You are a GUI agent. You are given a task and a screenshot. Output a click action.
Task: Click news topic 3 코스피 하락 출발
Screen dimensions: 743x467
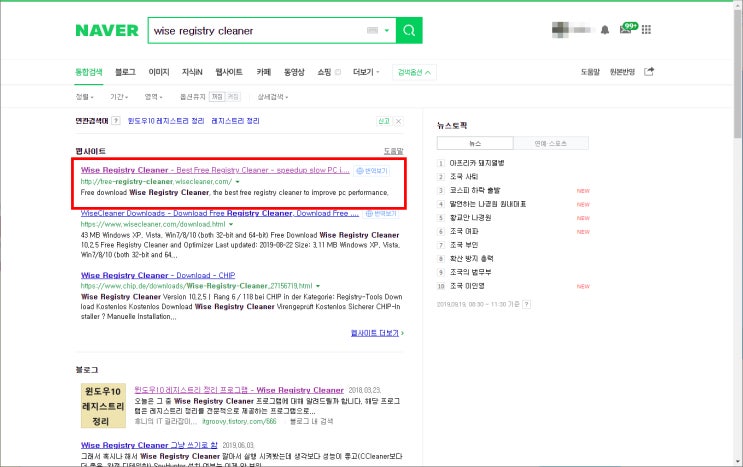[x=475, y=190]
